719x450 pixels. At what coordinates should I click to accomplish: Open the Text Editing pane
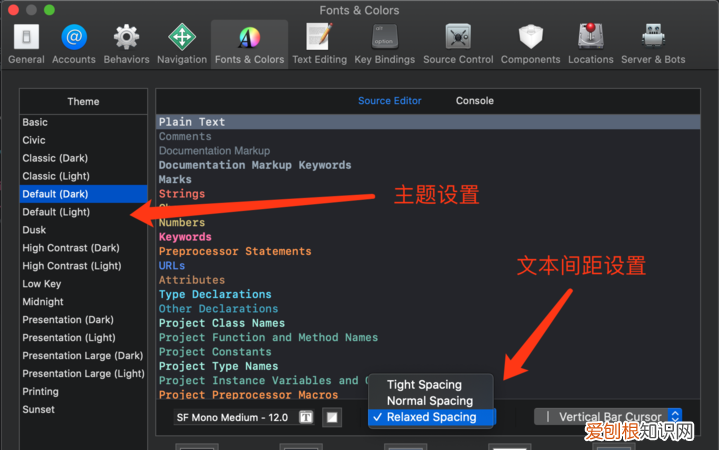[320, 44]
